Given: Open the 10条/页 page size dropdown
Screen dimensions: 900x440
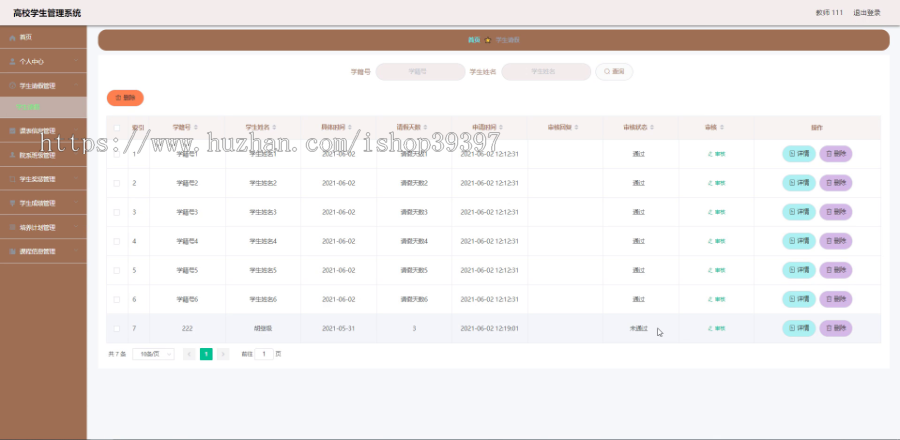Looking at the screenshot, I should coord(153,354).
